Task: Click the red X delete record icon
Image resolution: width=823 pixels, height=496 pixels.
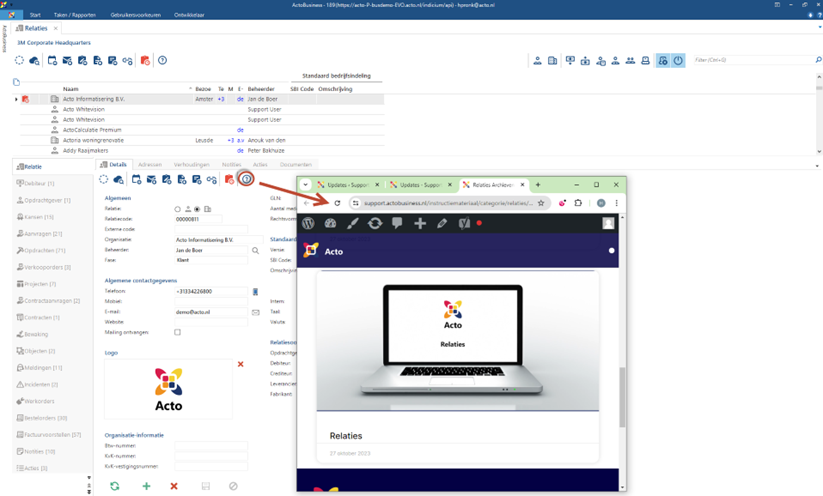Action: [174, 487]
